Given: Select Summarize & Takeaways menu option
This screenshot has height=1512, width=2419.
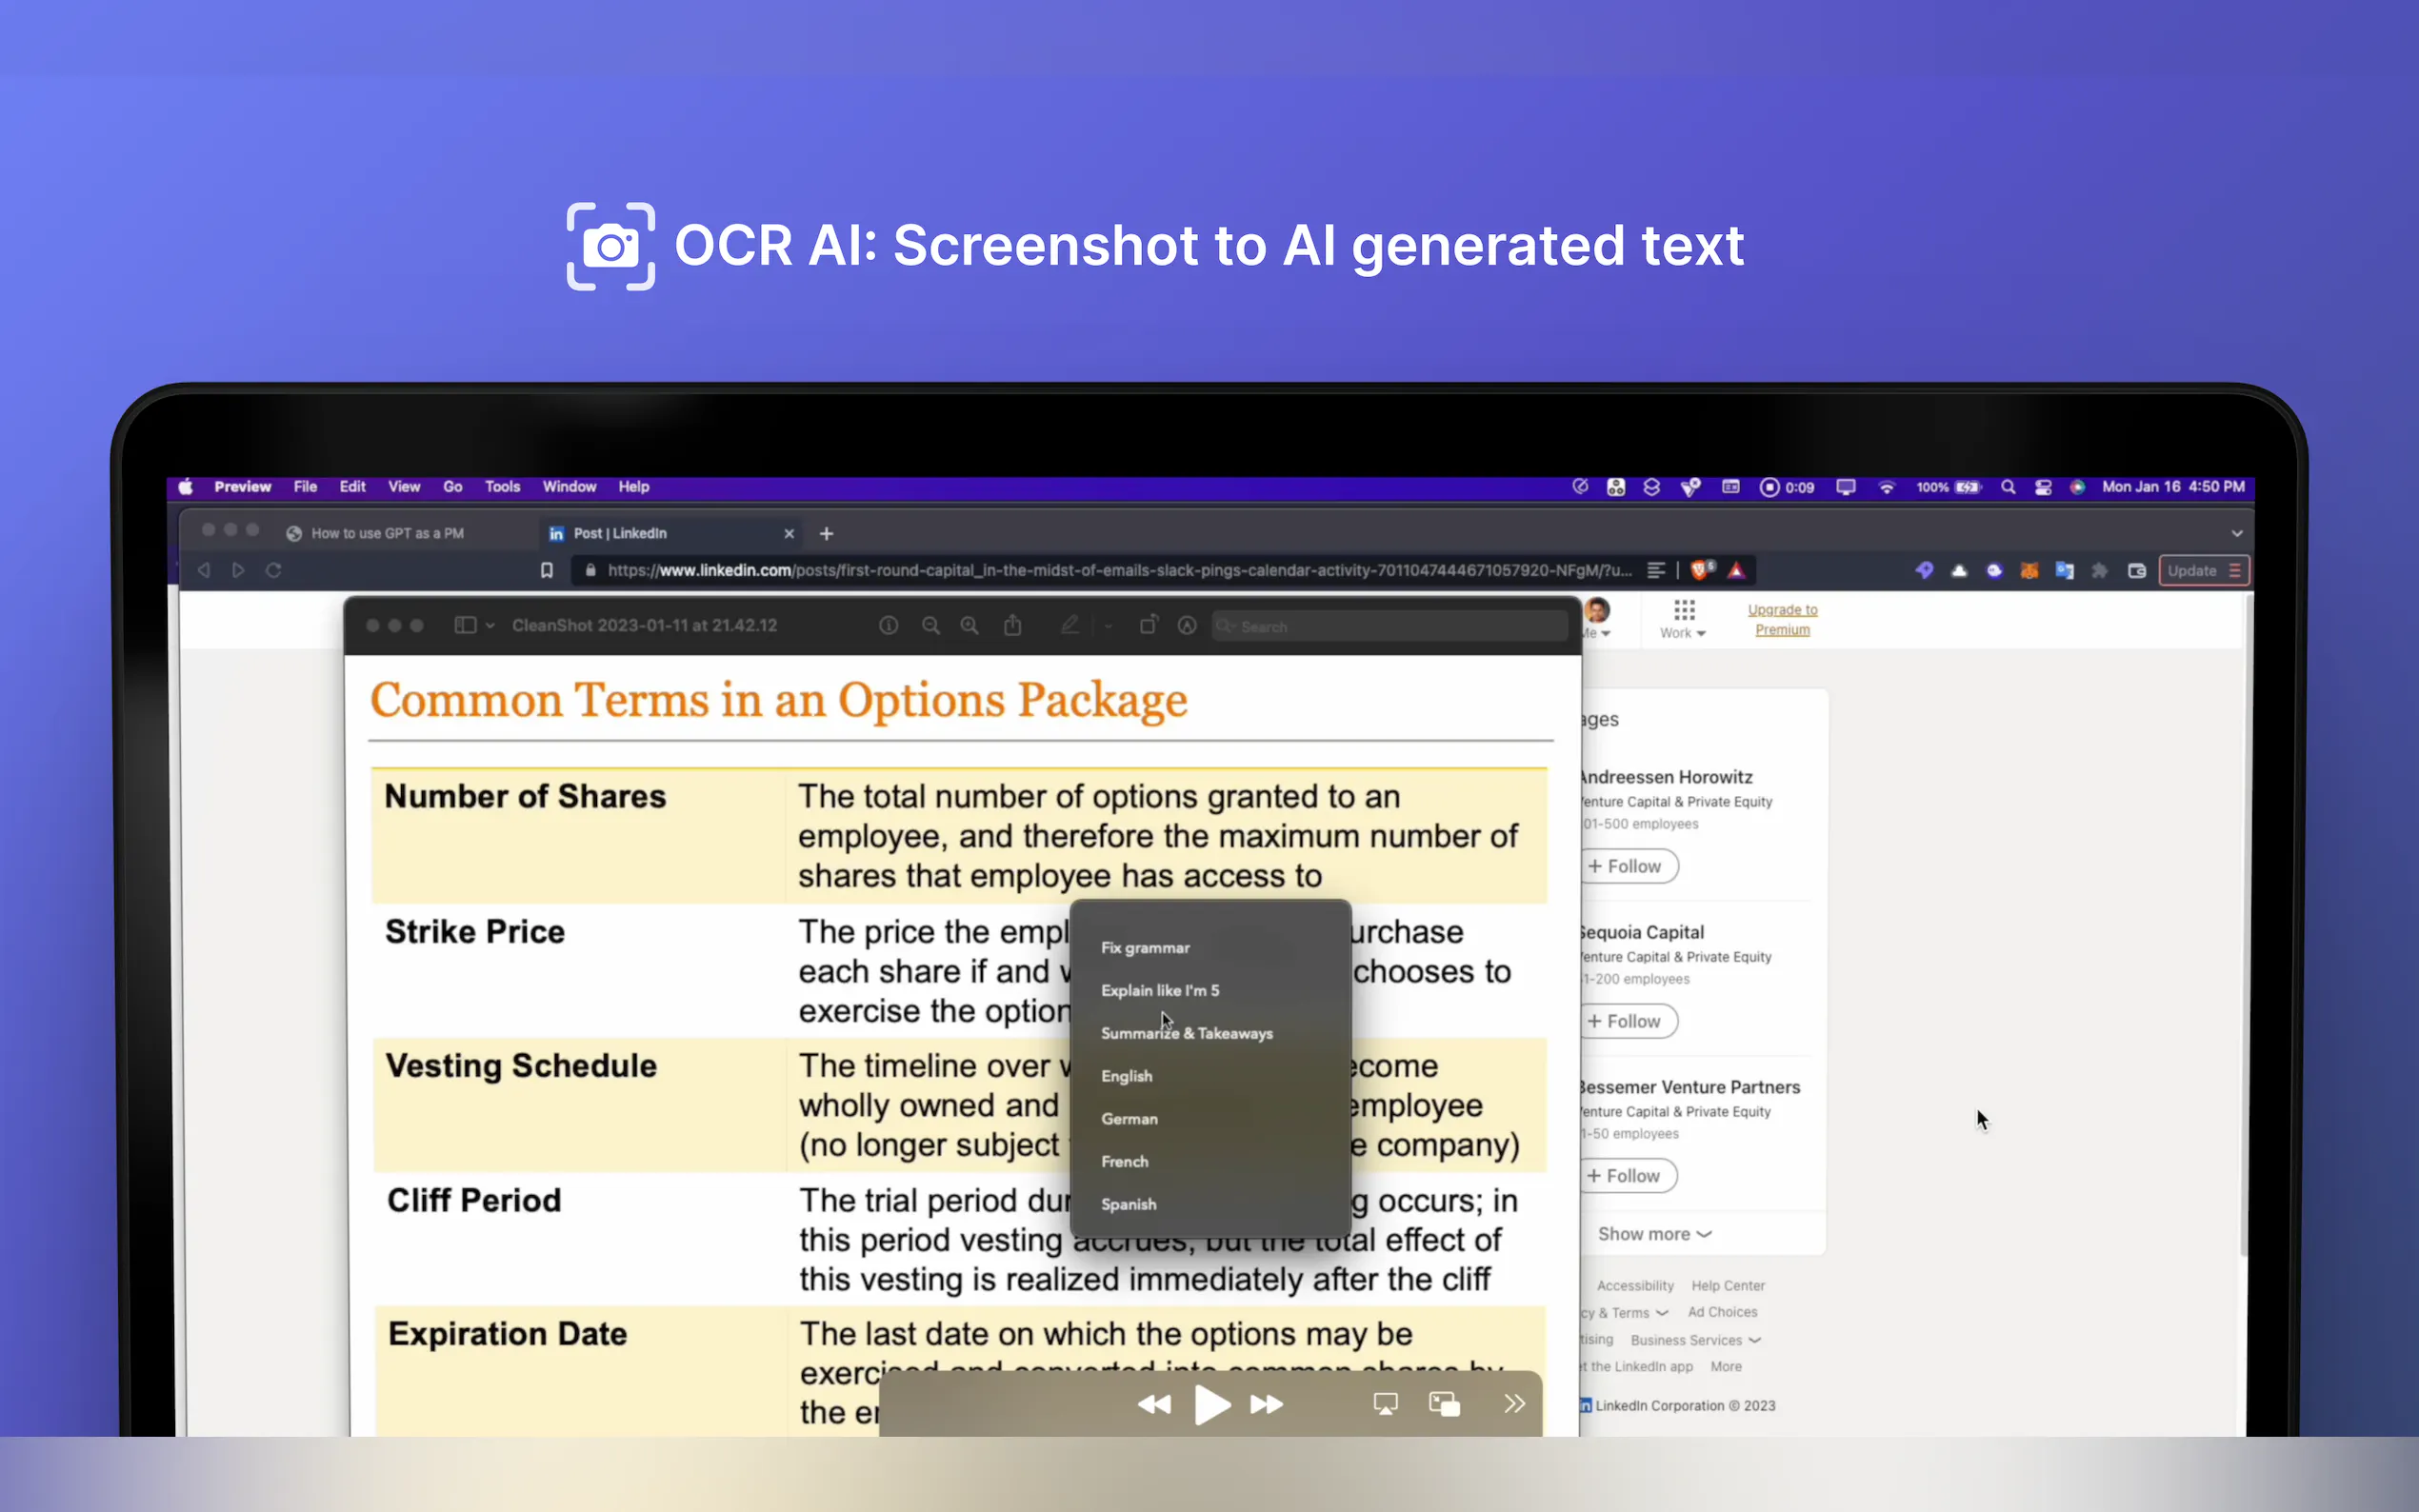Looking at the screenshot, I should click(x=1186, y=1033).
